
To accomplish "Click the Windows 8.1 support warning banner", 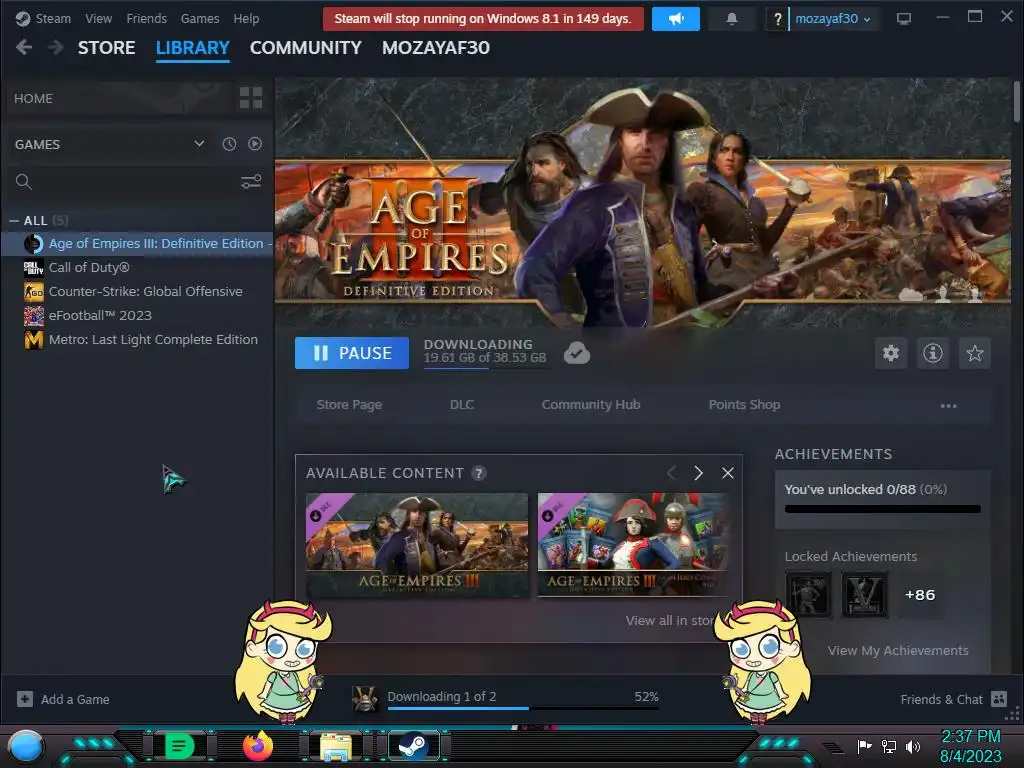I will pos(483,19).
